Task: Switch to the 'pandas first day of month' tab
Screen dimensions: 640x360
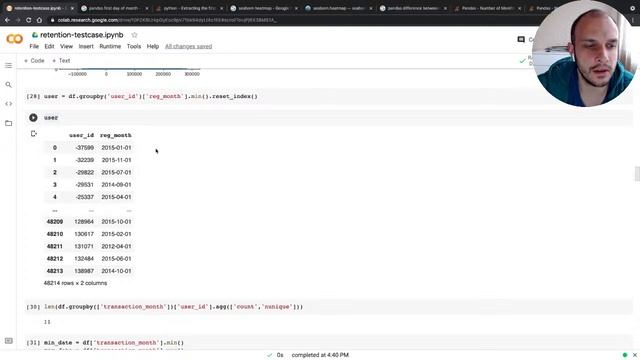Action: pyautogui.click(x=113, y=8)
